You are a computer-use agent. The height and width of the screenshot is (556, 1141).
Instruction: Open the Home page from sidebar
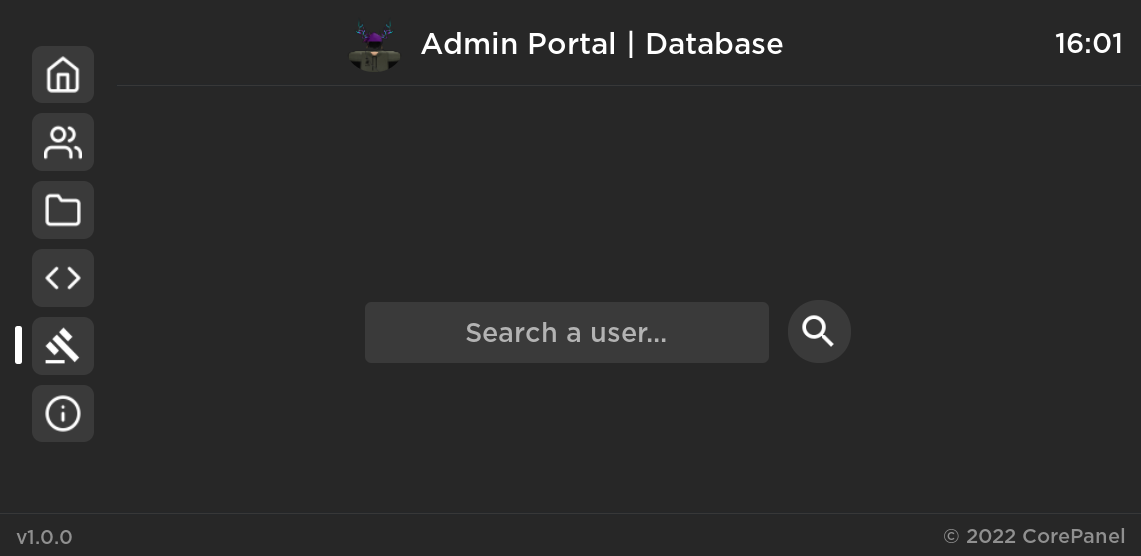coord(63,74)
